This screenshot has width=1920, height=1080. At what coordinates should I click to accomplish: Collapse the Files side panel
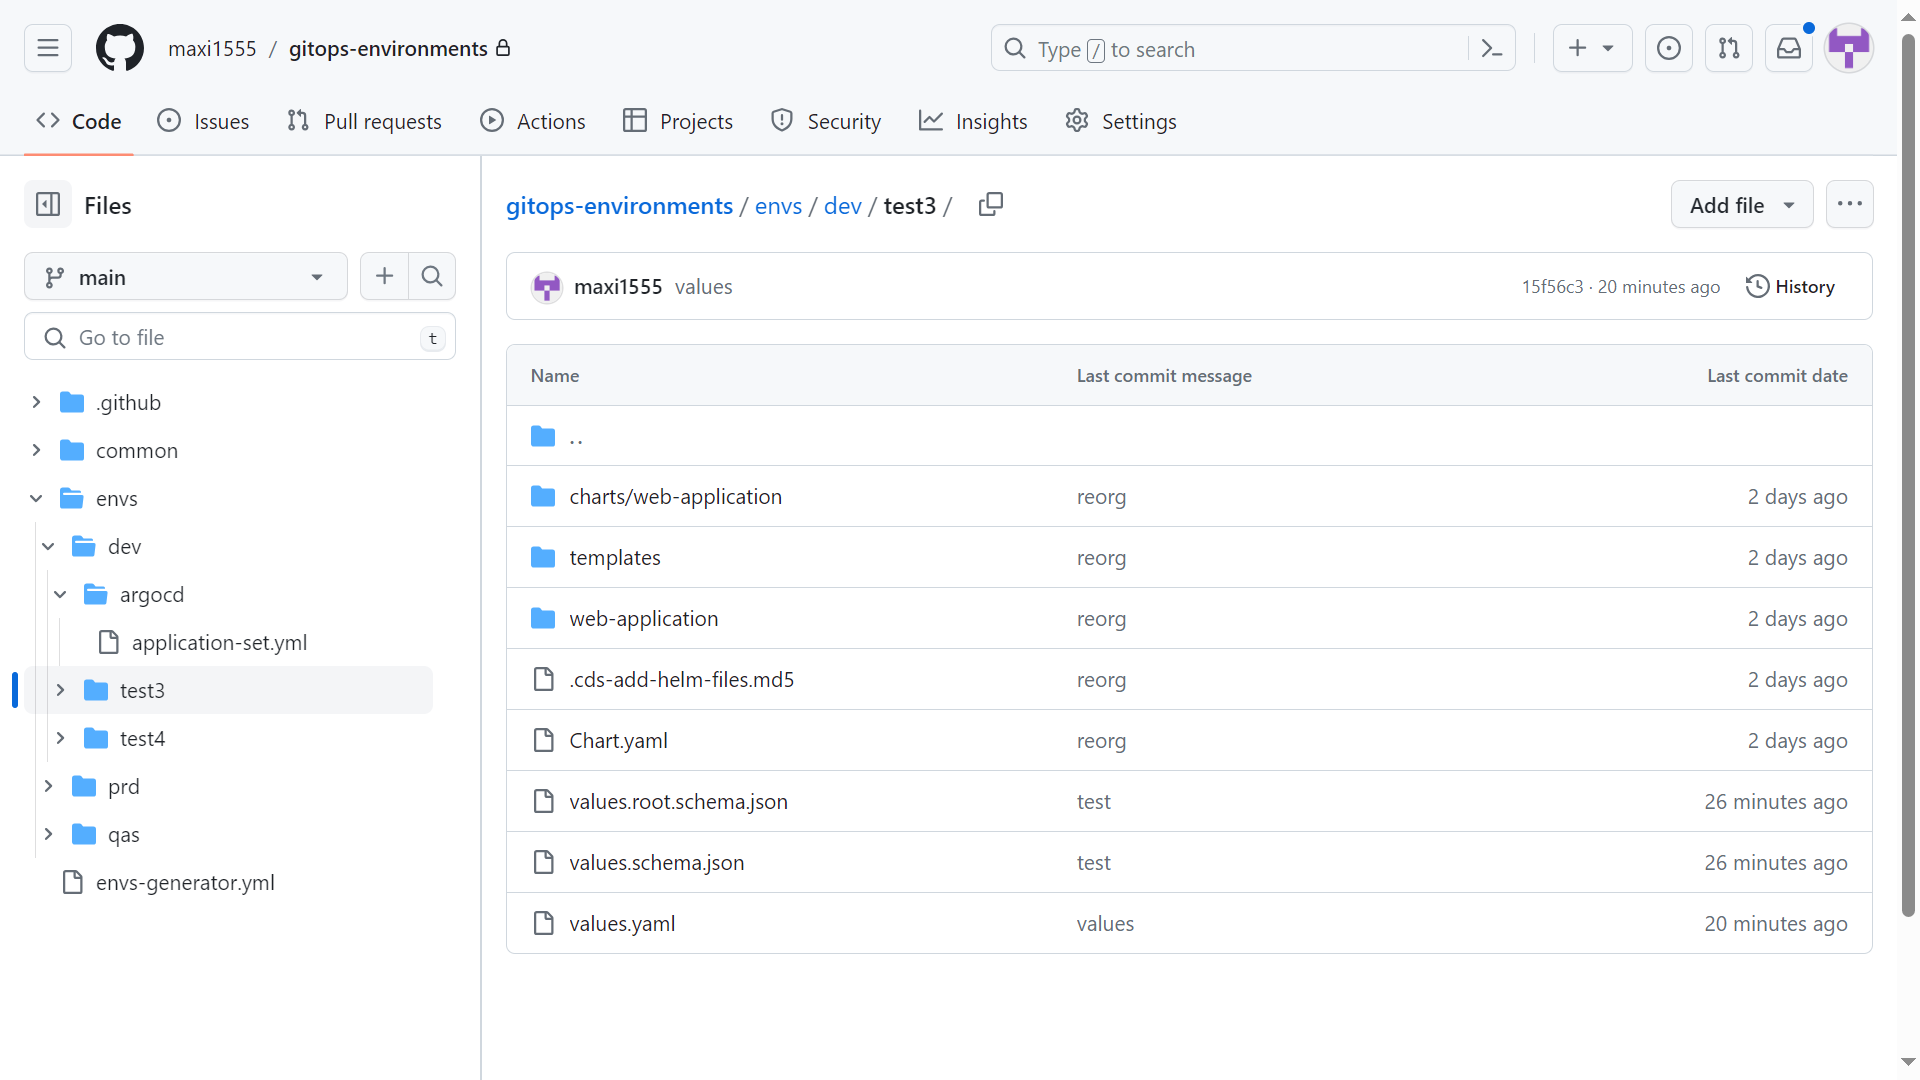tap(48, 205)
